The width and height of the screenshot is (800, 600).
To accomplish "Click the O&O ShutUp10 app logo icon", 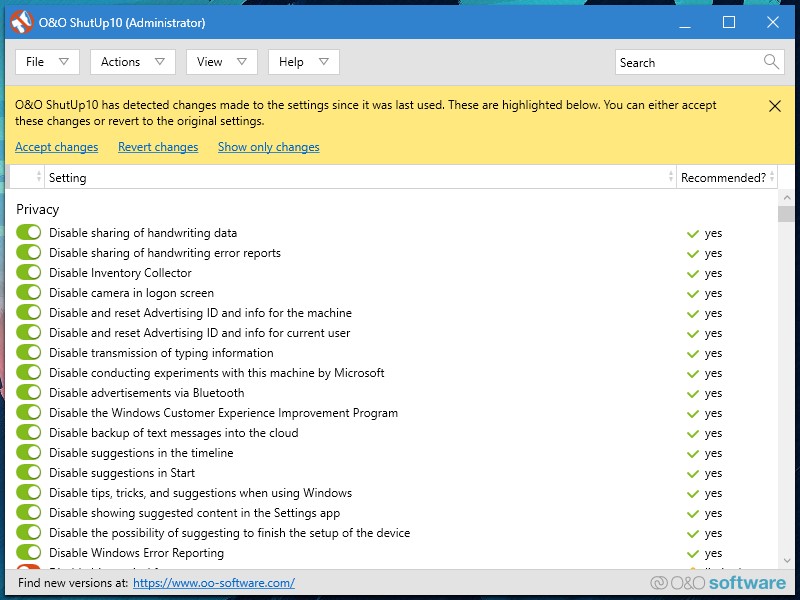I will tap(20, 22).
